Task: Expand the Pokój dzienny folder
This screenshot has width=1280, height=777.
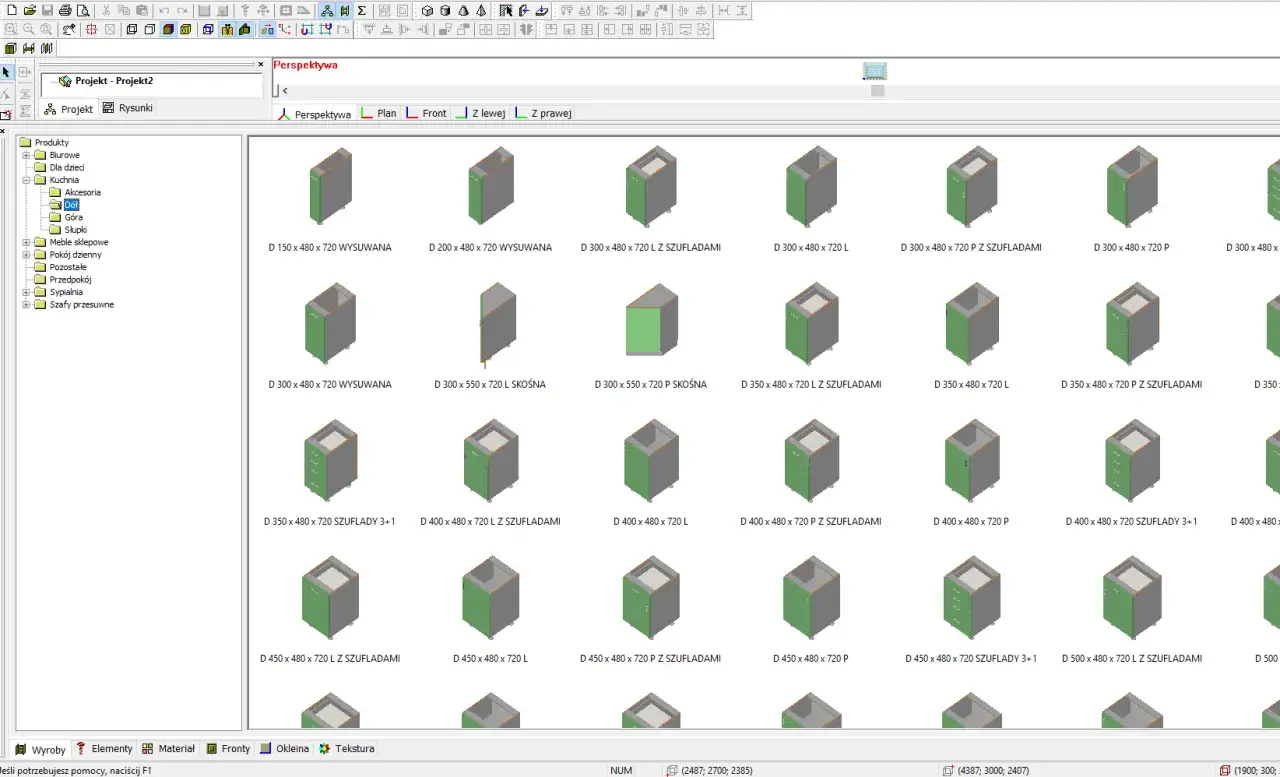Action: click(x=26, y=255)
